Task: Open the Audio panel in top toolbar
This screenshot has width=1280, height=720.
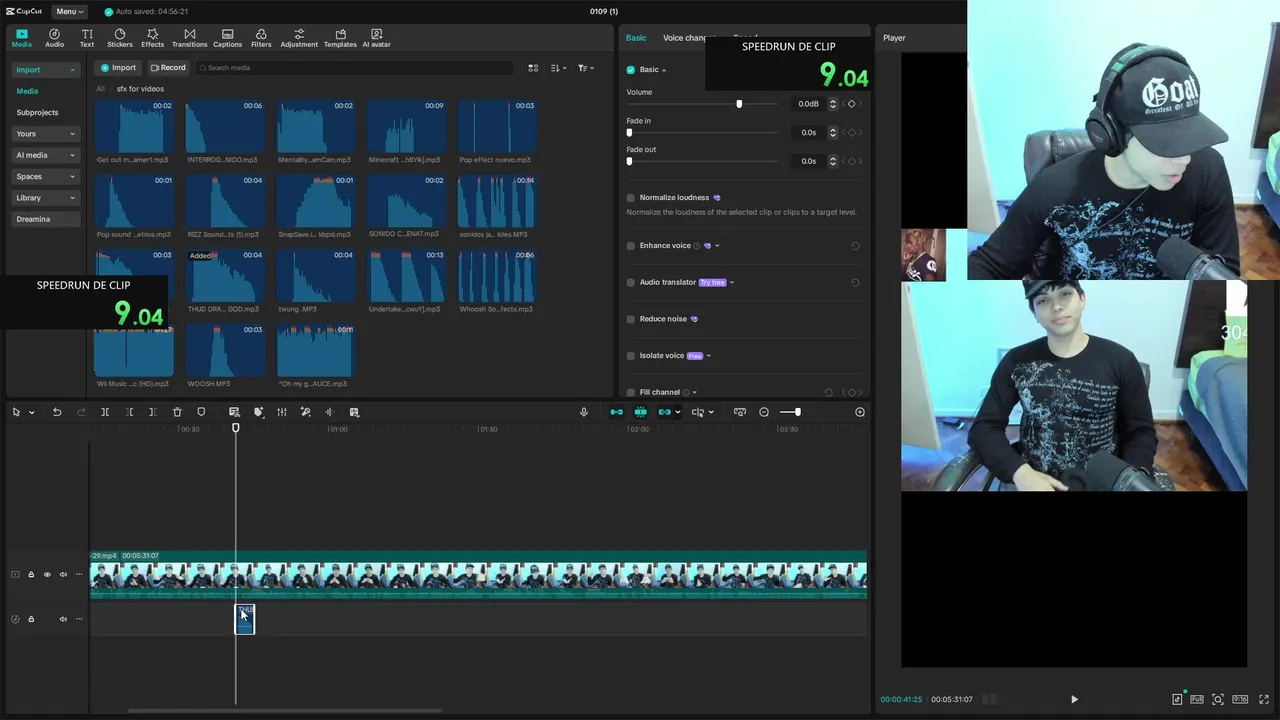Action: [54, 38]
